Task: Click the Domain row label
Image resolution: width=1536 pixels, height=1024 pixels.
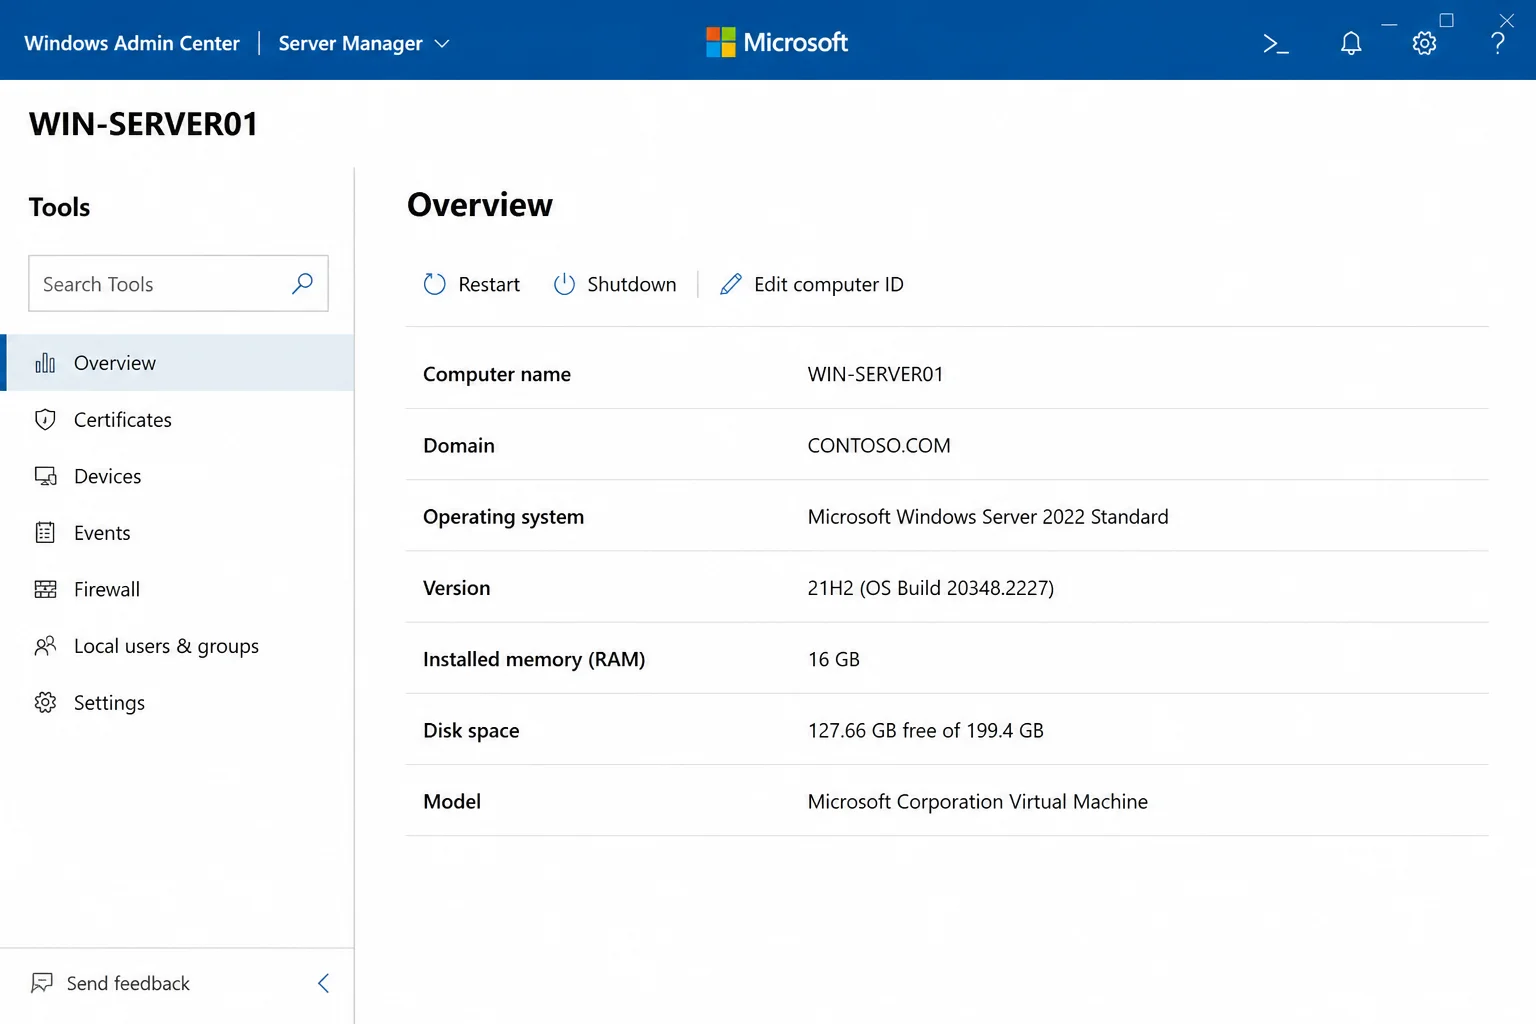Action: tap(459, 445)
